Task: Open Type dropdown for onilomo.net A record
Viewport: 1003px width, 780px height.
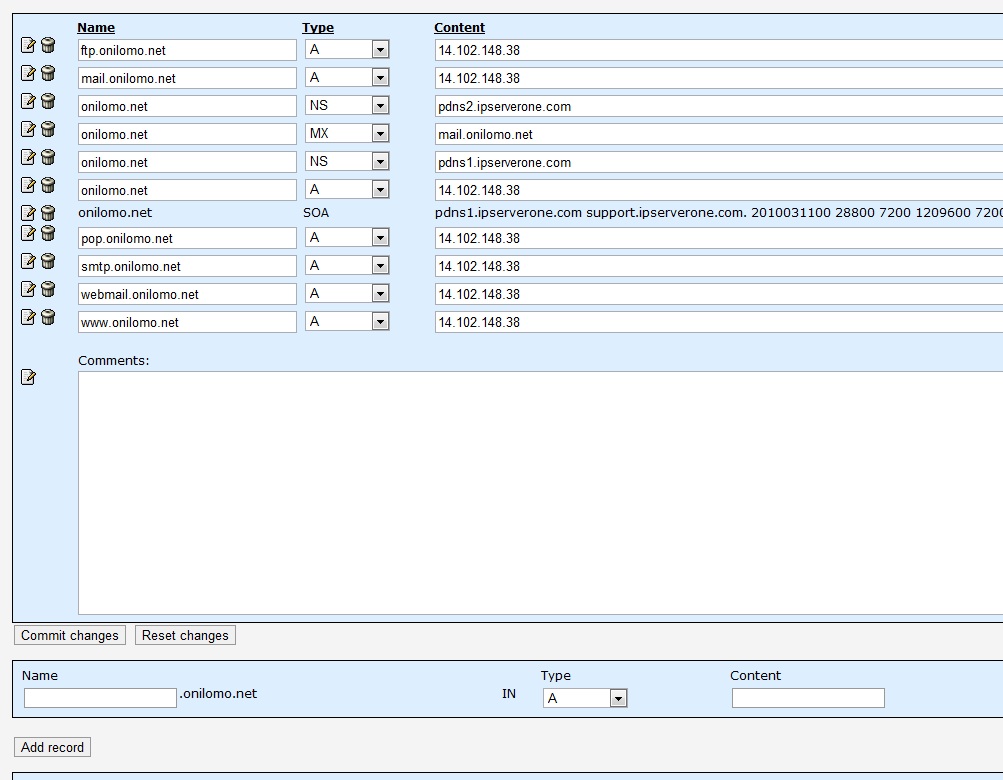Action: [347, 189]
